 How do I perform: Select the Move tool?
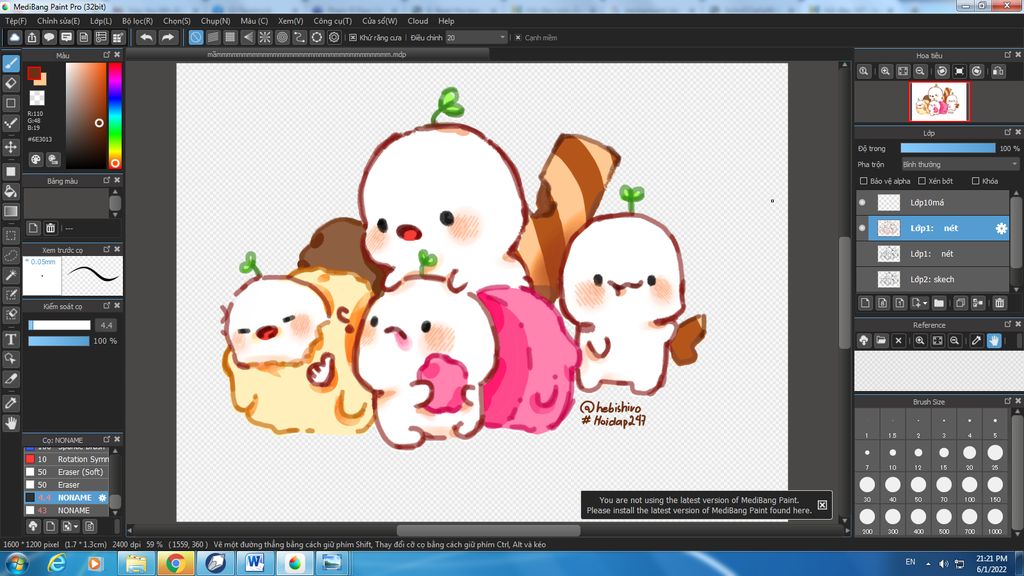(11, 147)
